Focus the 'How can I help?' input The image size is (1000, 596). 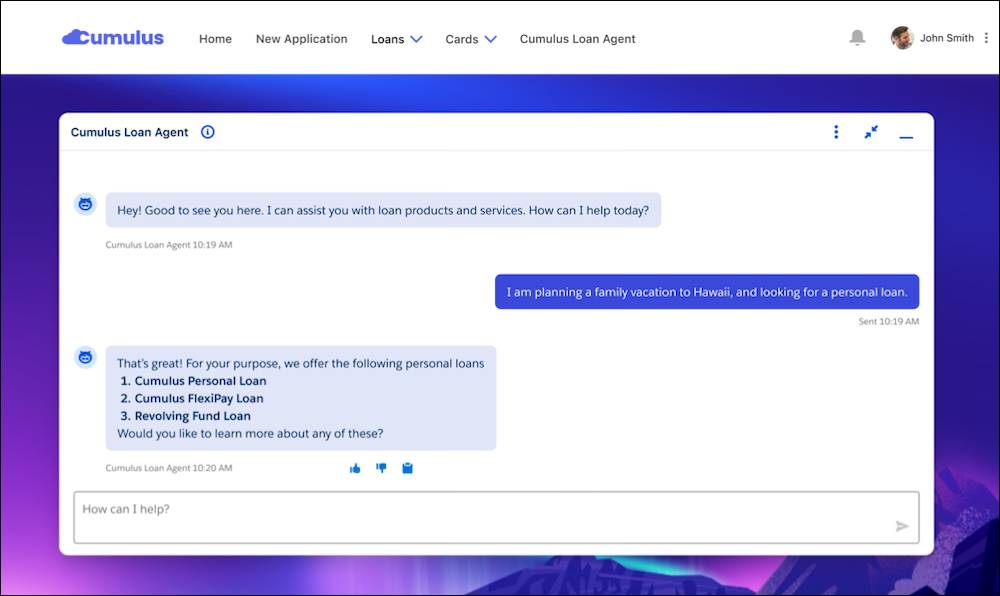click(496, 518)
